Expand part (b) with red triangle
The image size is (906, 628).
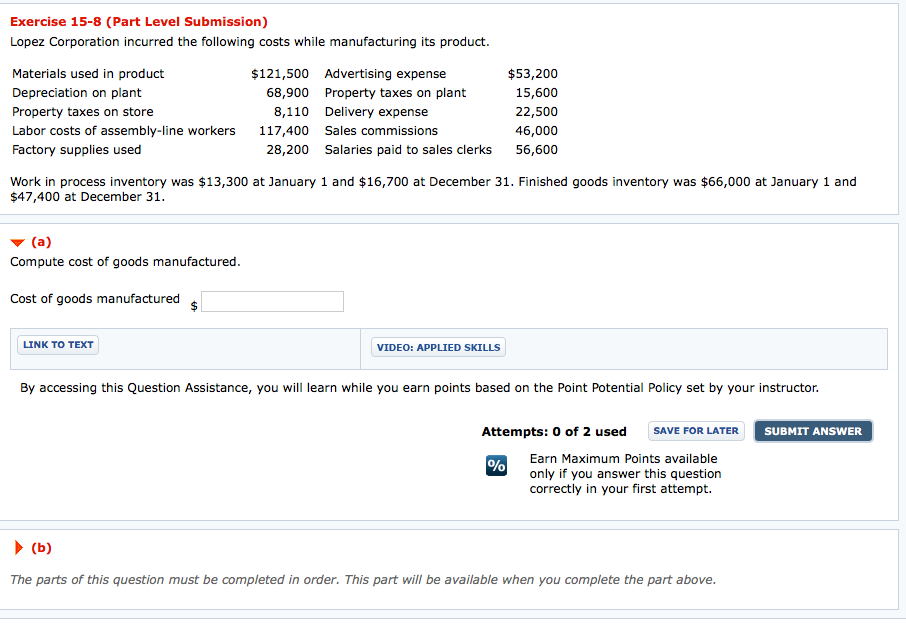[x=17, y=547]
